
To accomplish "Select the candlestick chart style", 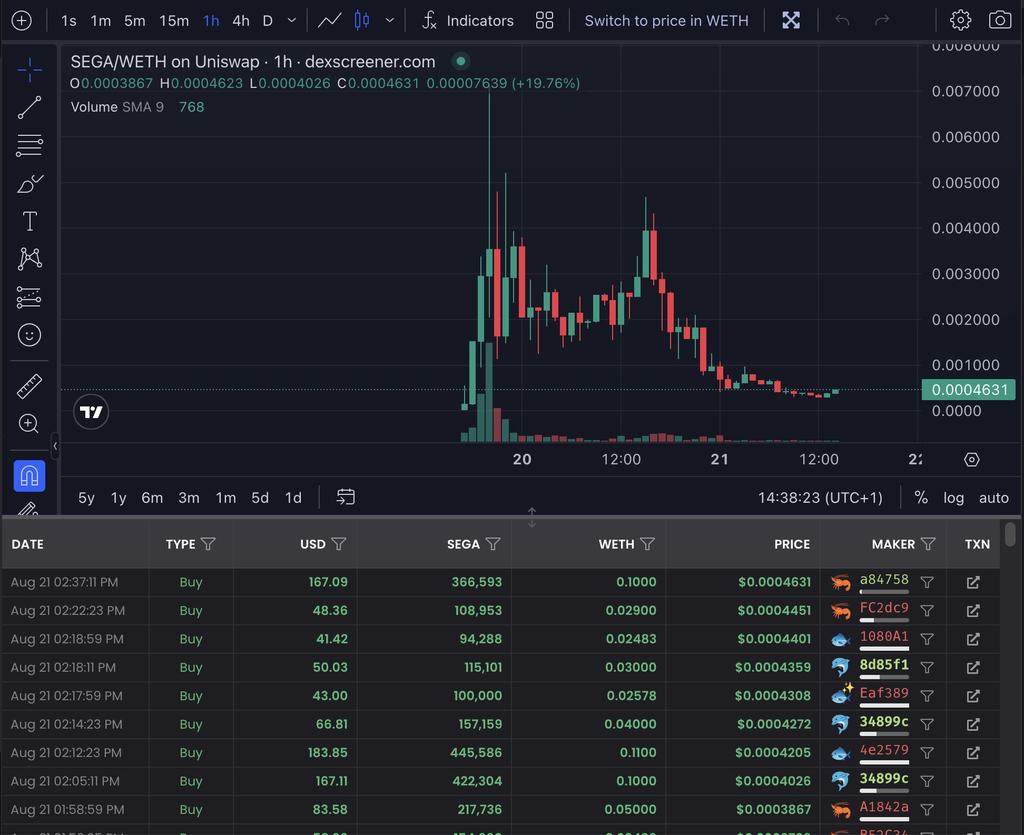I will pos(362,21).
